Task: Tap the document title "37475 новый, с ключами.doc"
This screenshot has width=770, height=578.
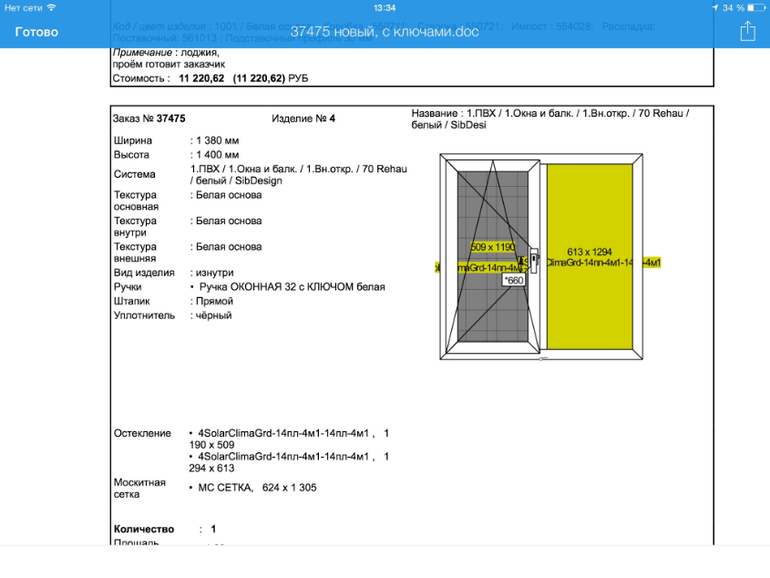Action: (x=384, y=32)
